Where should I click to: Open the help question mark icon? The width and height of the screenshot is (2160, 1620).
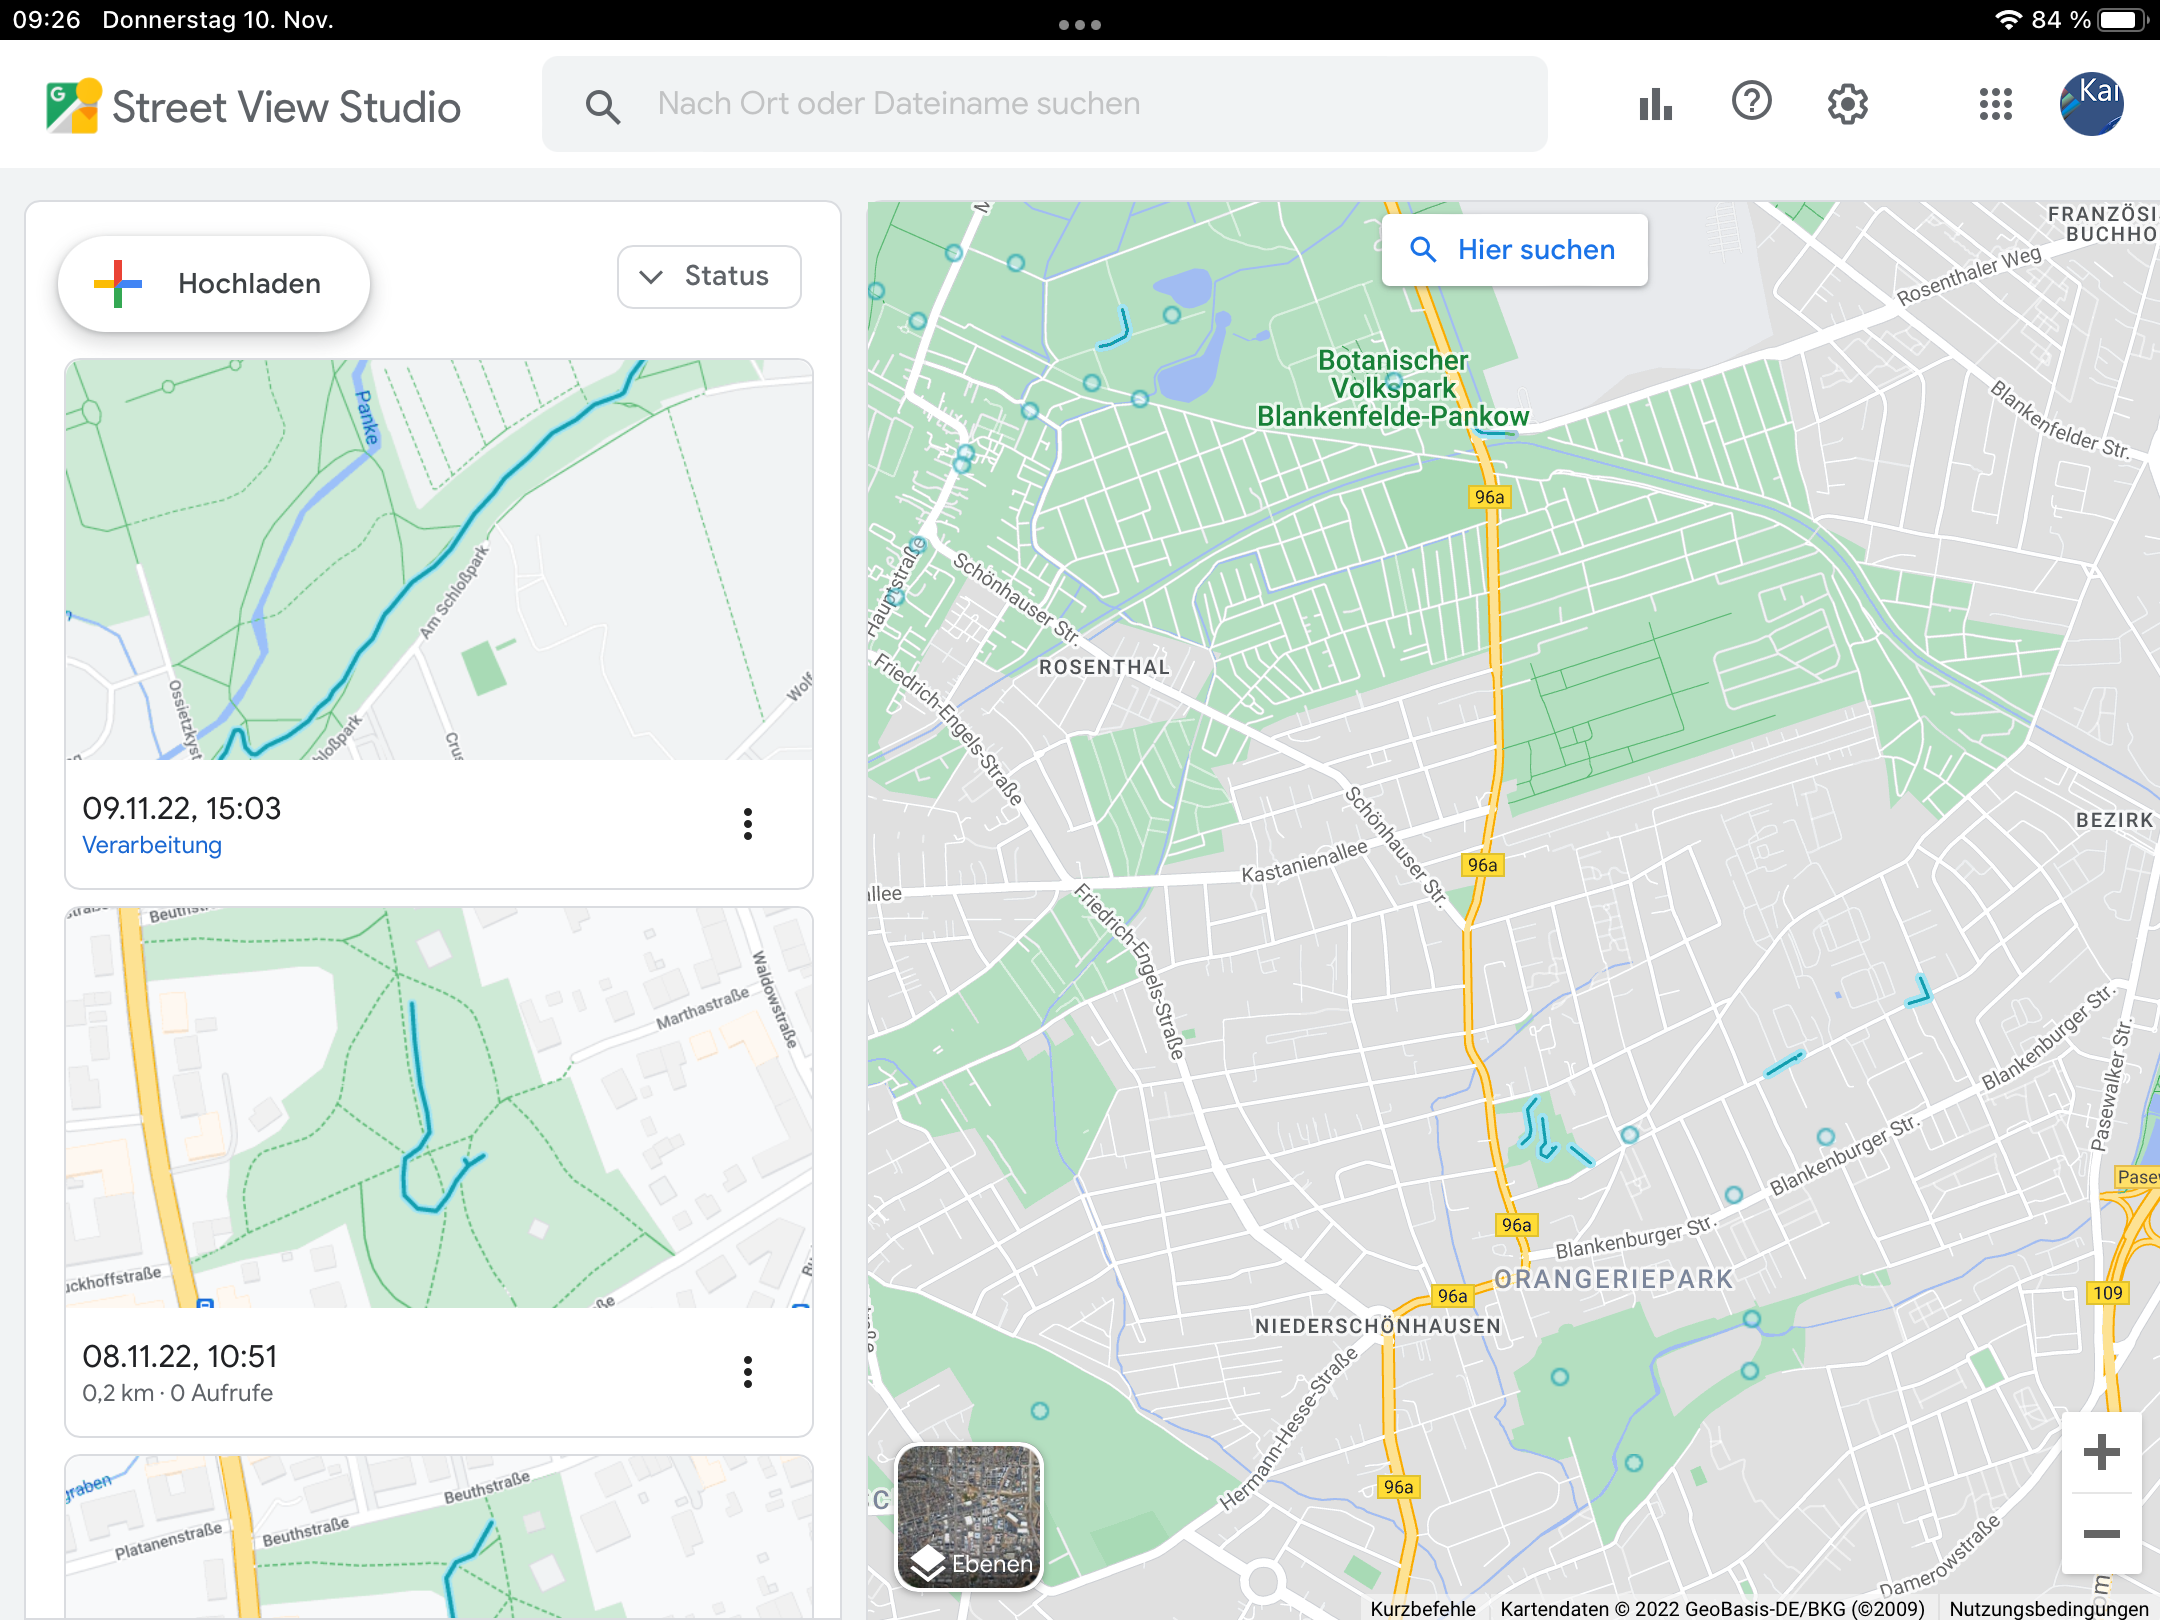coord(1751,101)
